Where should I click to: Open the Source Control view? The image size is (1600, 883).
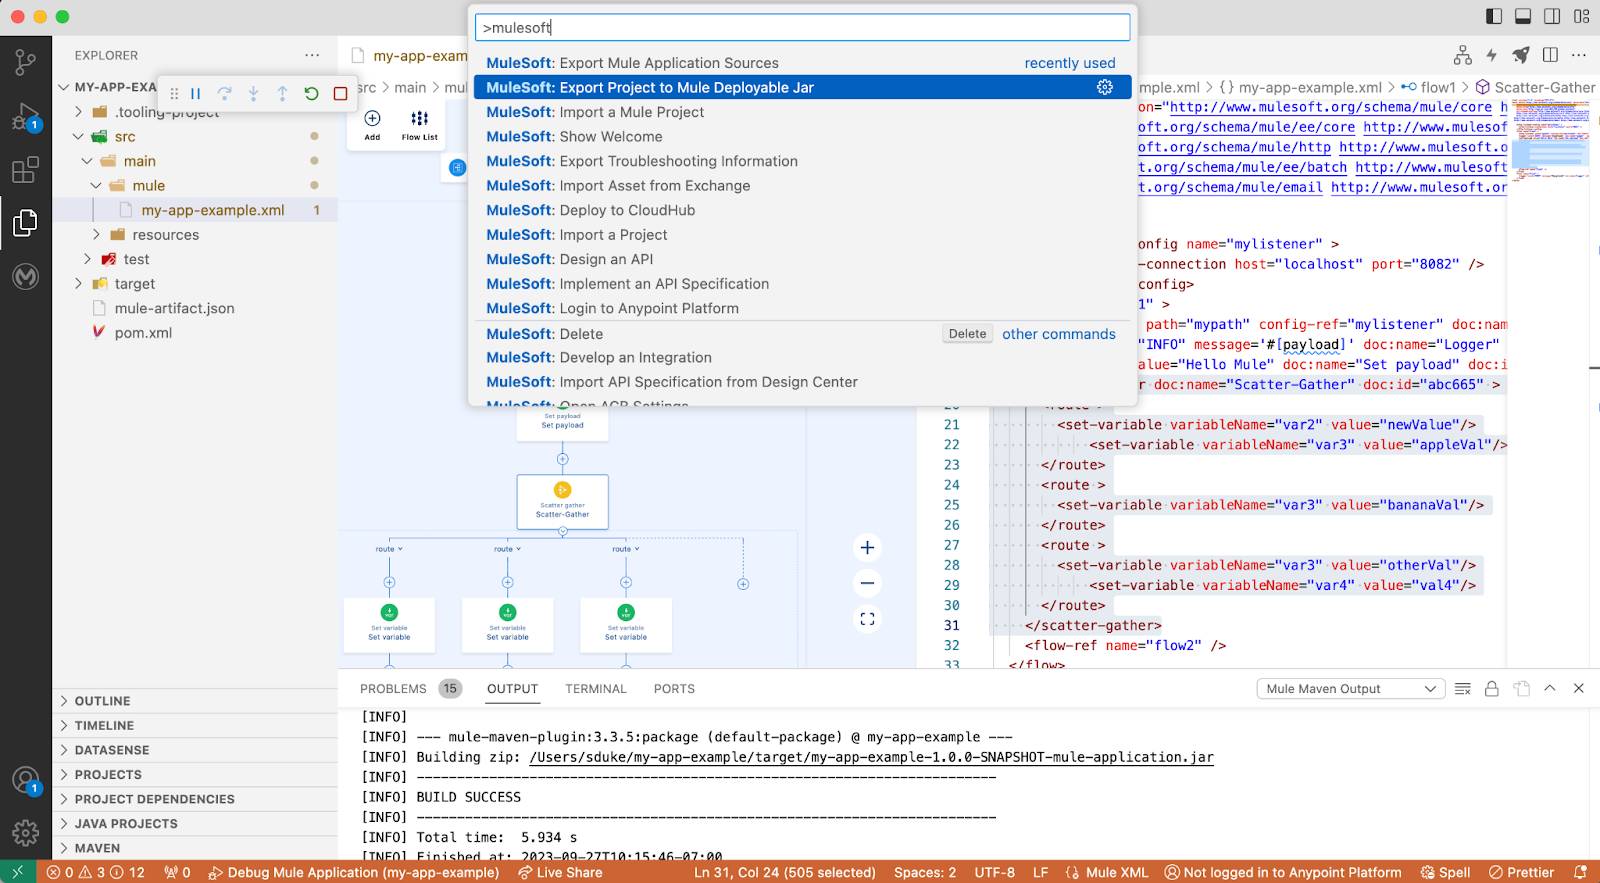(x=25, y=62)
